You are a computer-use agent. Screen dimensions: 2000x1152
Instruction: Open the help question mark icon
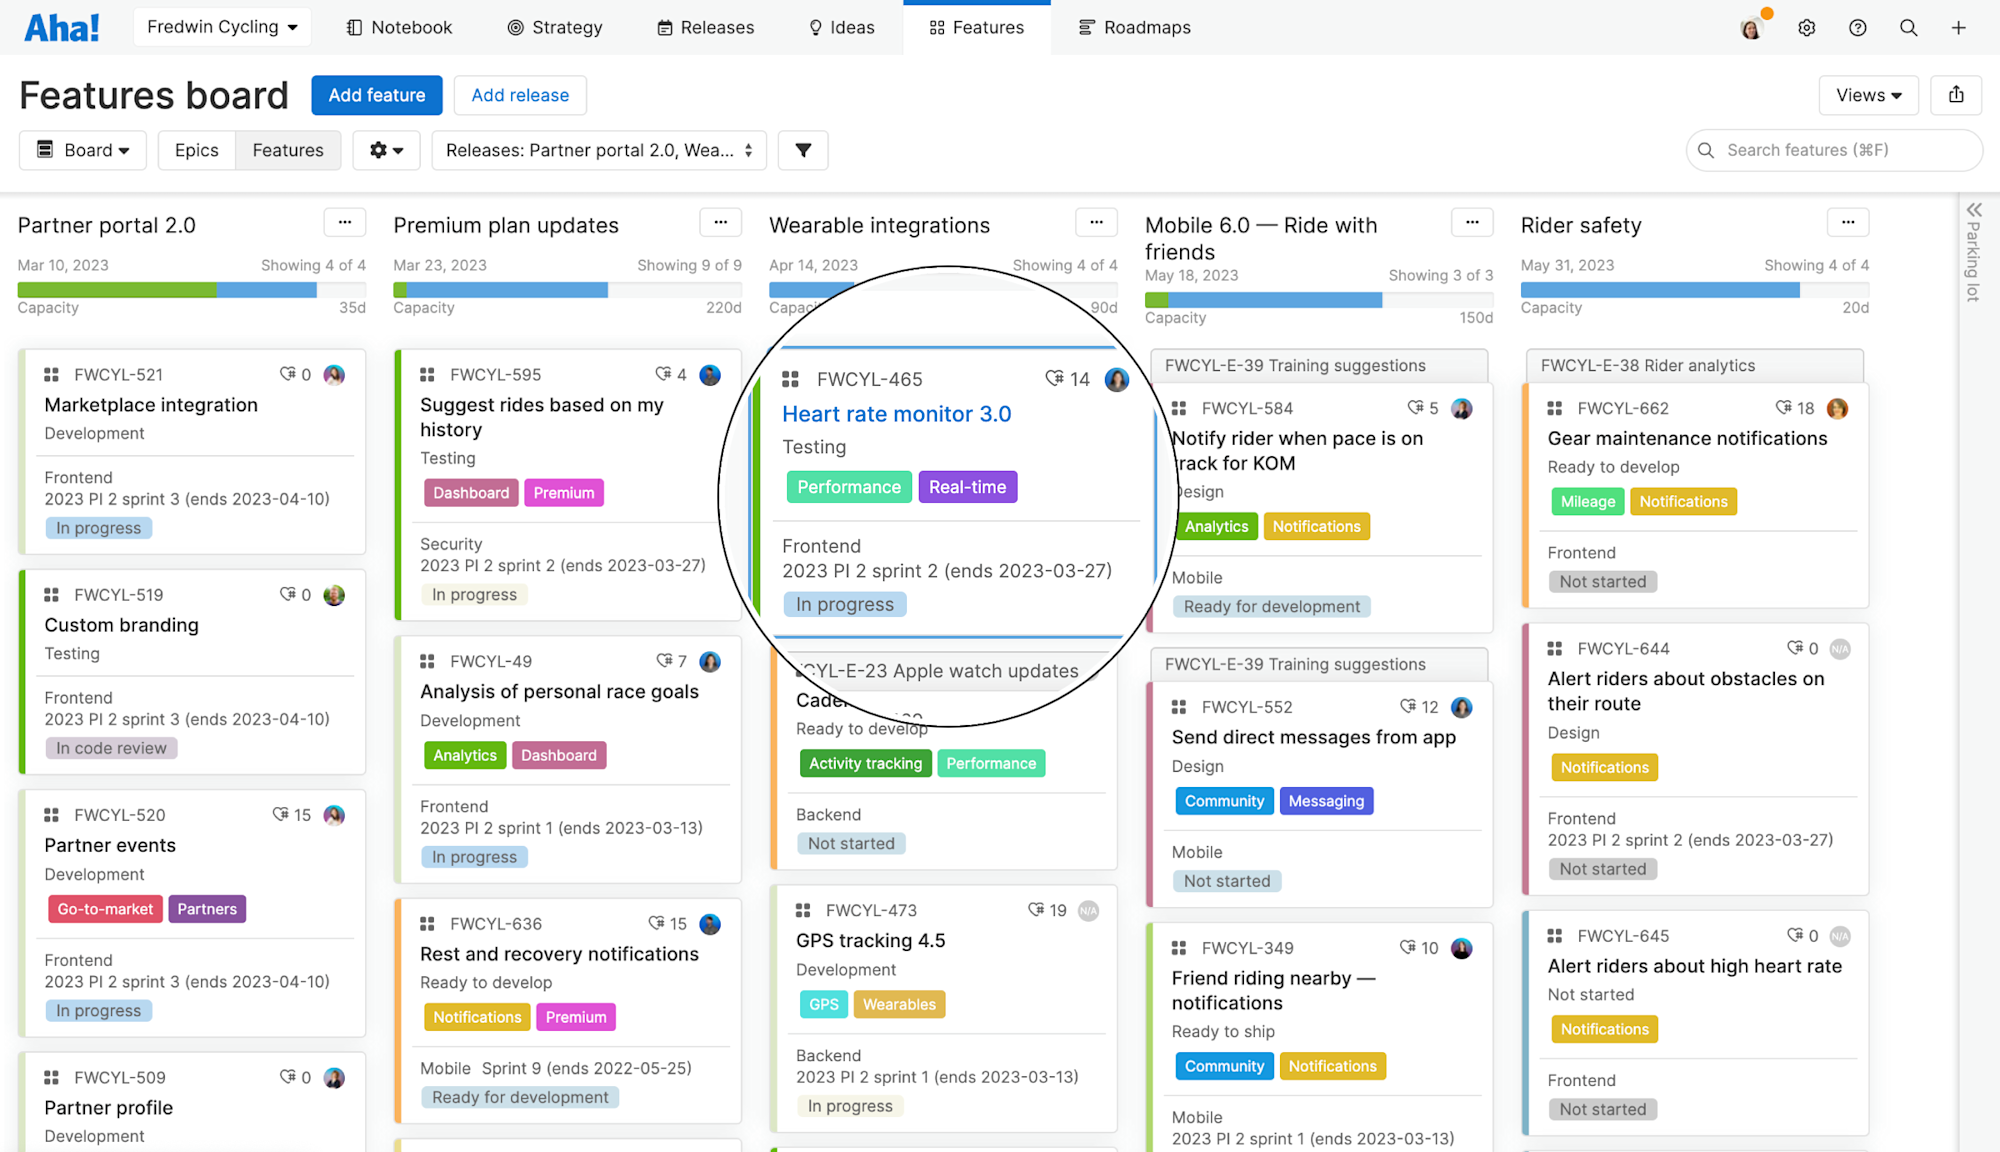tap(1857, 28)
